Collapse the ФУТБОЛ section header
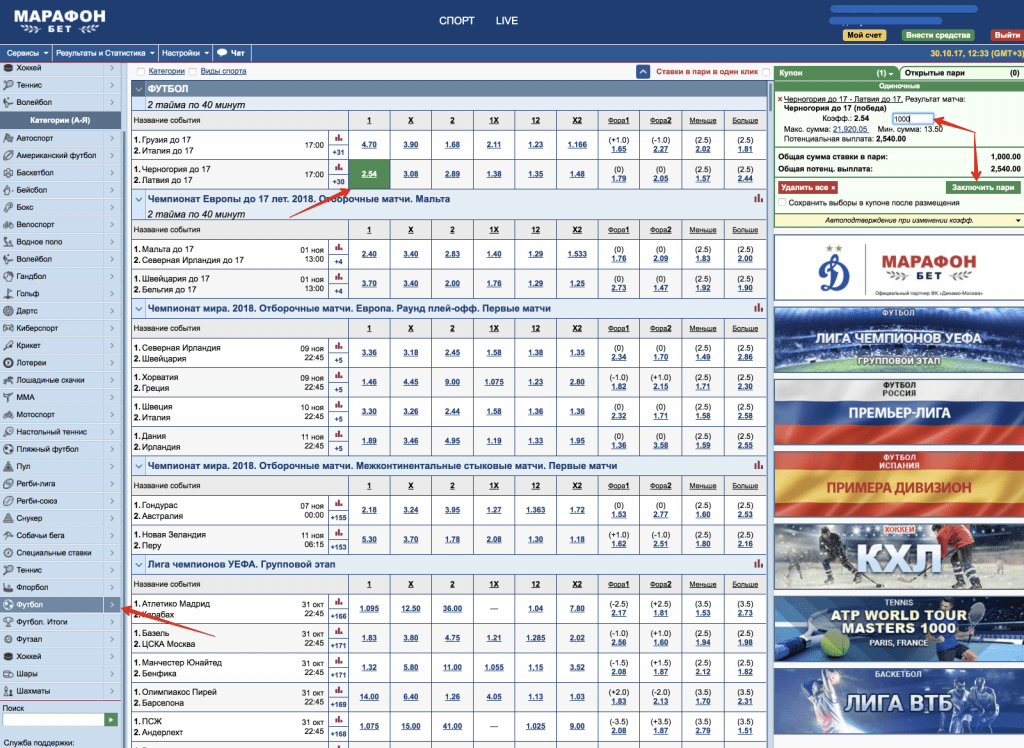 pyautogui.click(x=140, y=89)
